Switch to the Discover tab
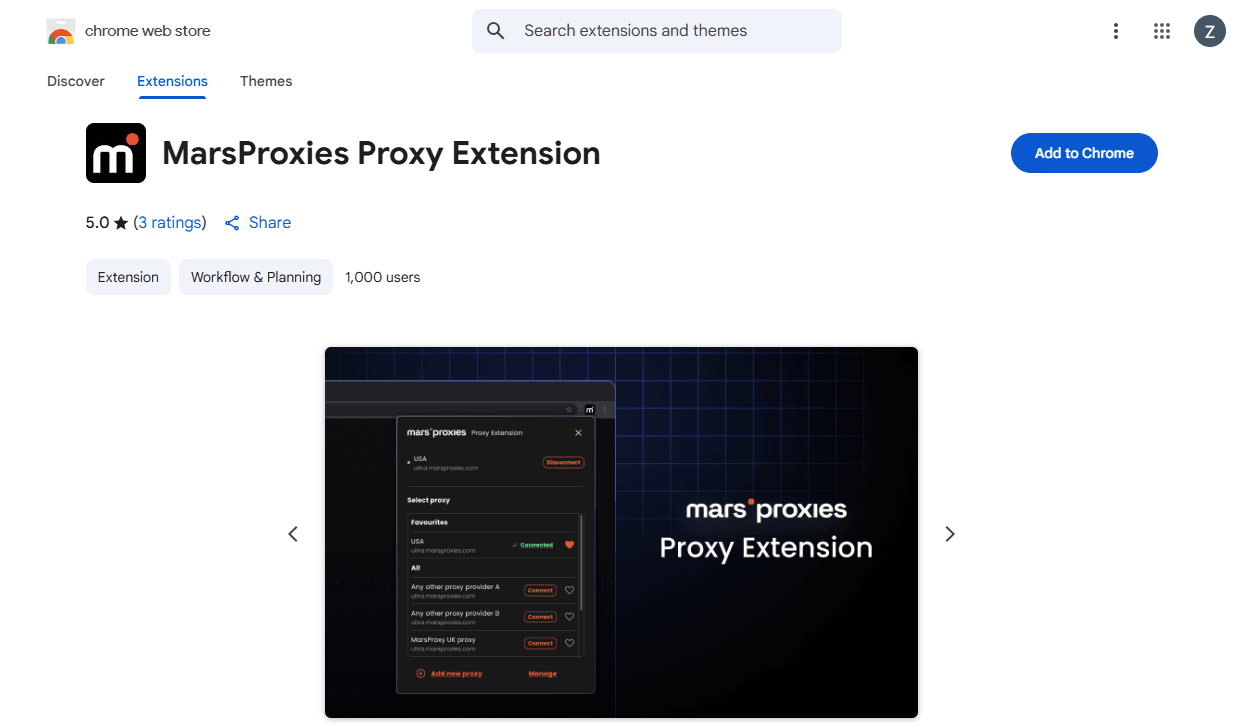 click(x=76, y=81)
